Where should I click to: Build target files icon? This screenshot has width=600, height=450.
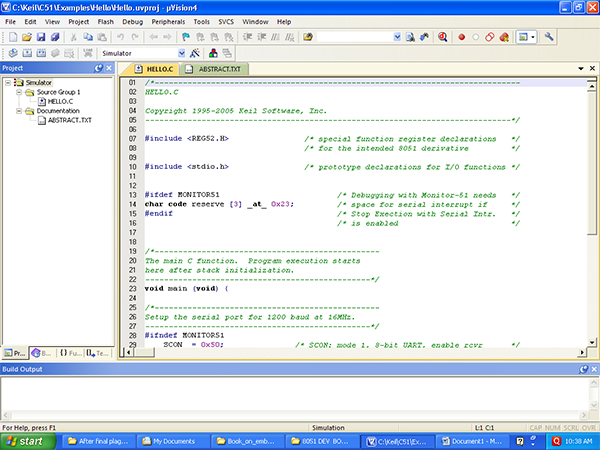(27, 53)
